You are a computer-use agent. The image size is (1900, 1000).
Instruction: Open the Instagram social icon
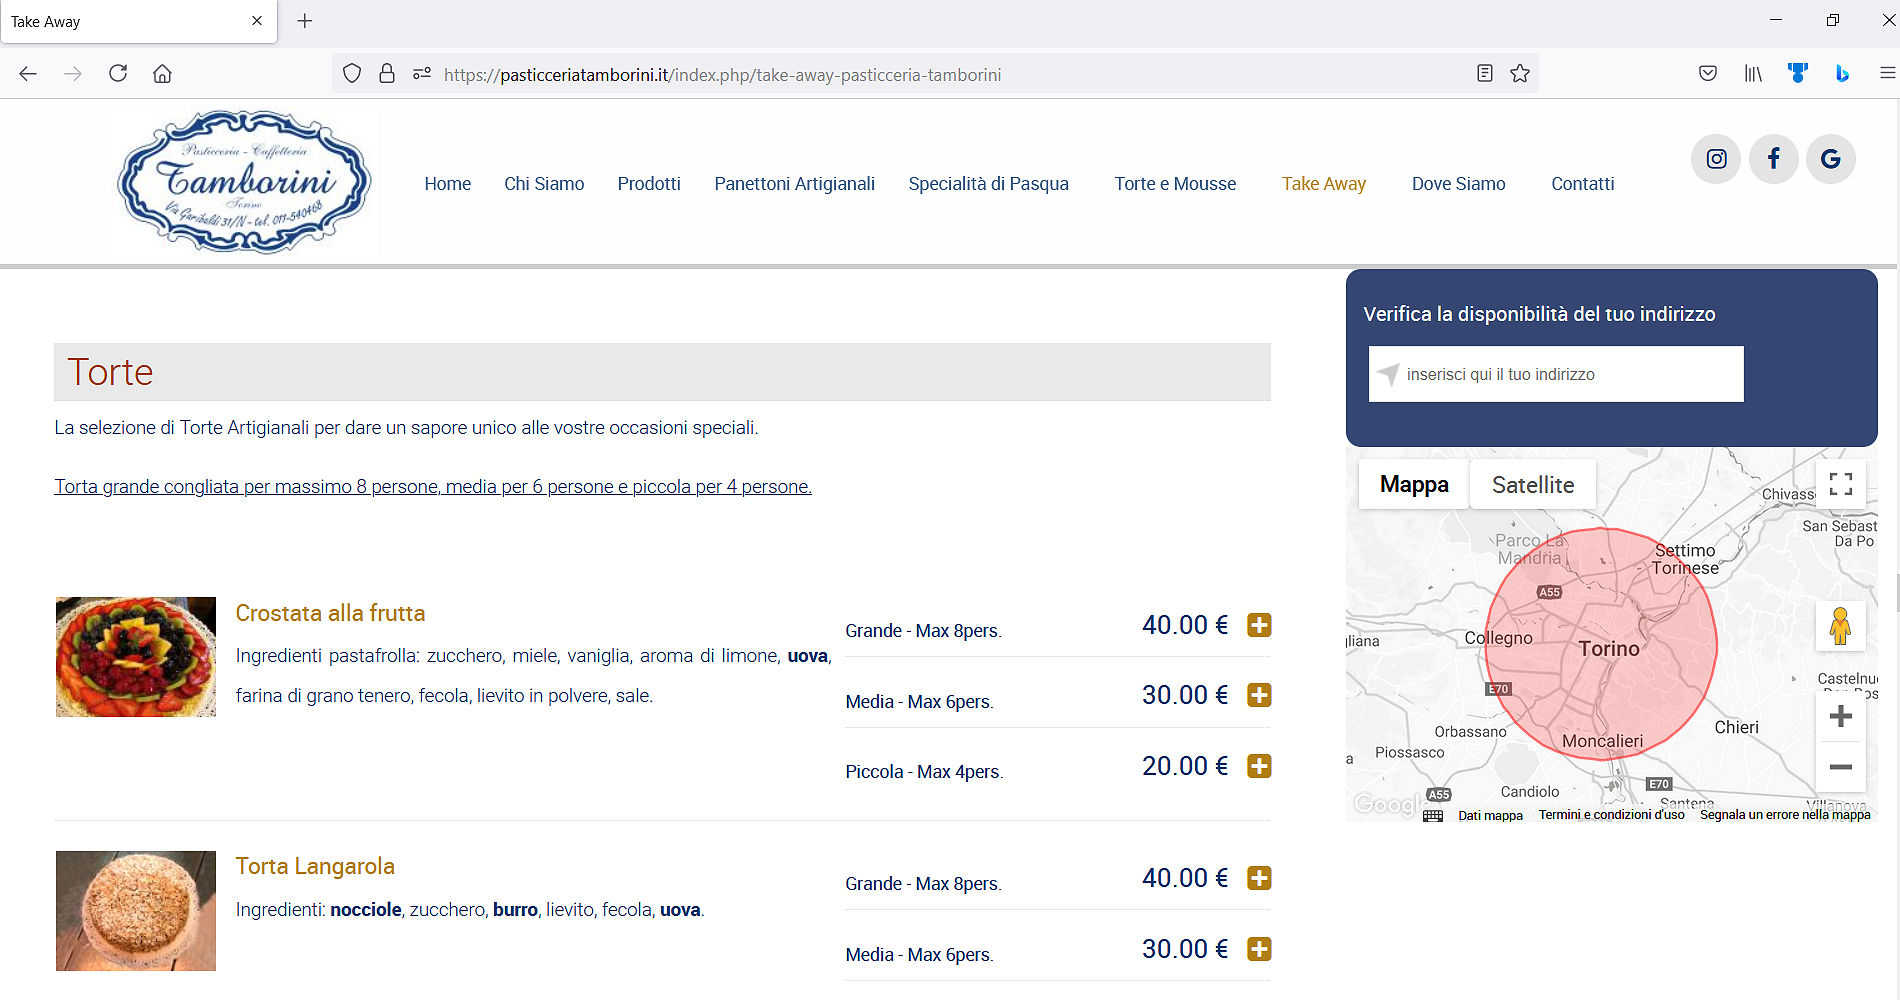[x=1716, y=159]
